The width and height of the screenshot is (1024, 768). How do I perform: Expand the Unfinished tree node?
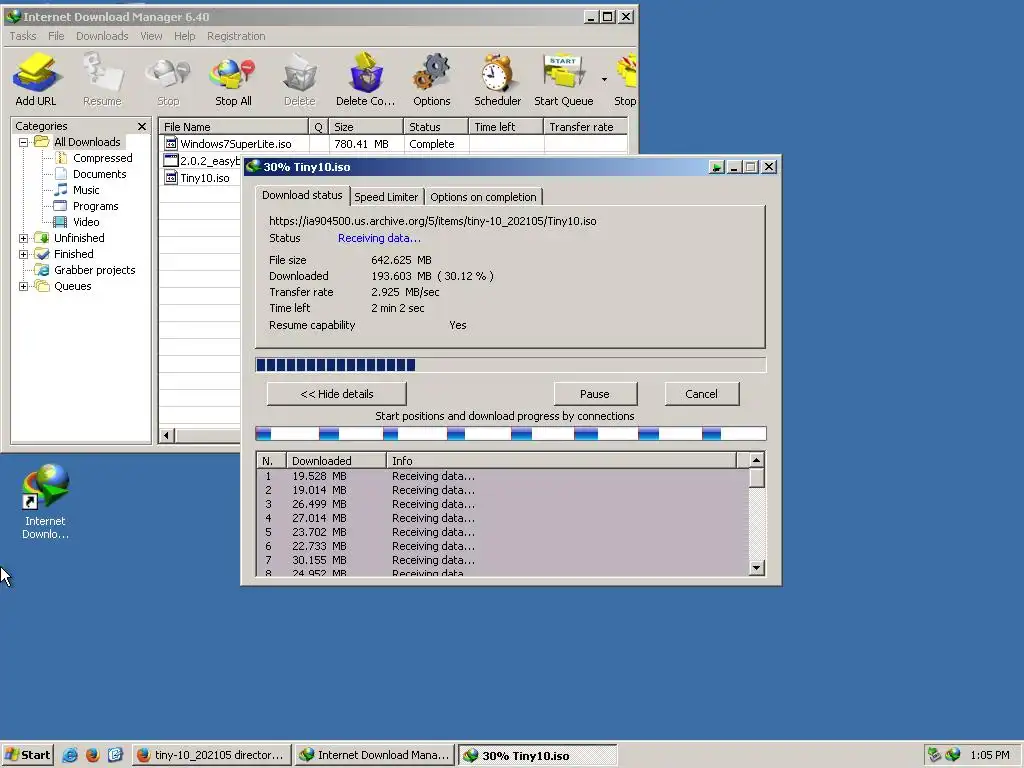click(x=24, y=238)
